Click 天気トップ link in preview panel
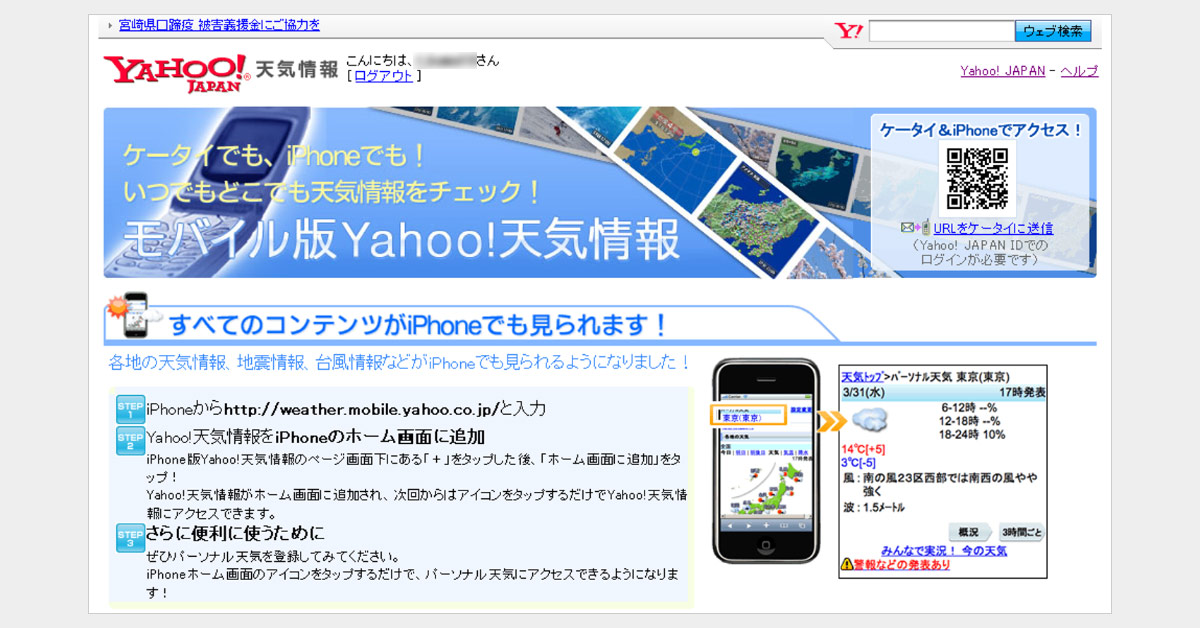Viewport: 1200px width, 628px height. pyautogui.click(x=861, y=377)
